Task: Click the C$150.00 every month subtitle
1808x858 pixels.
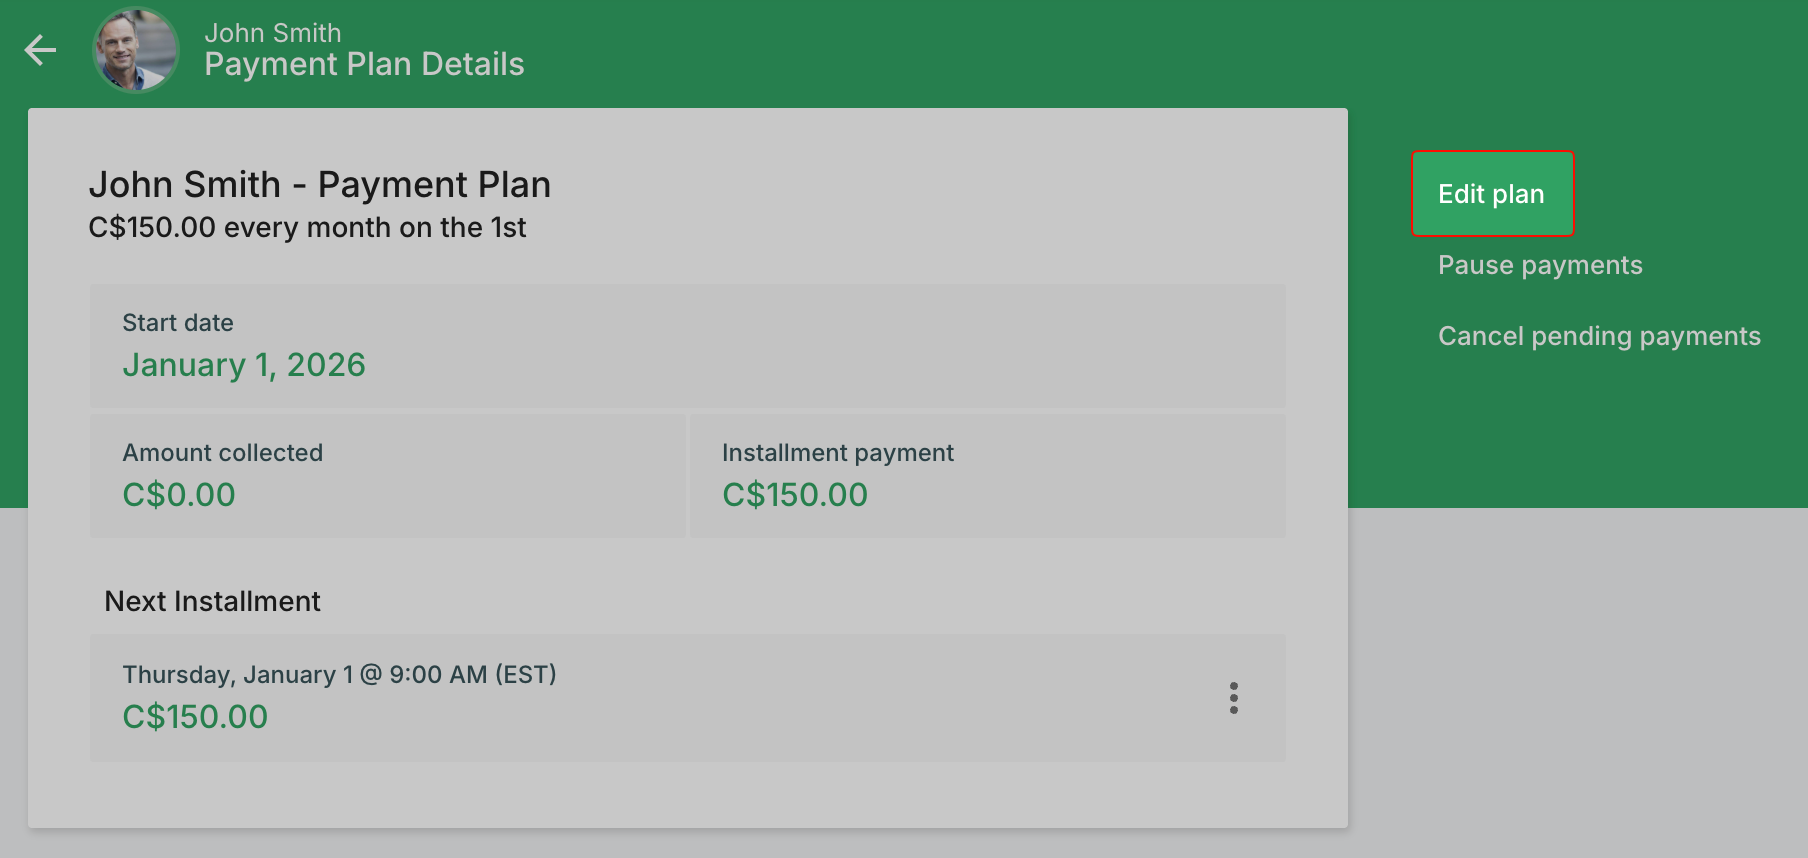Action: pos(307,228)
